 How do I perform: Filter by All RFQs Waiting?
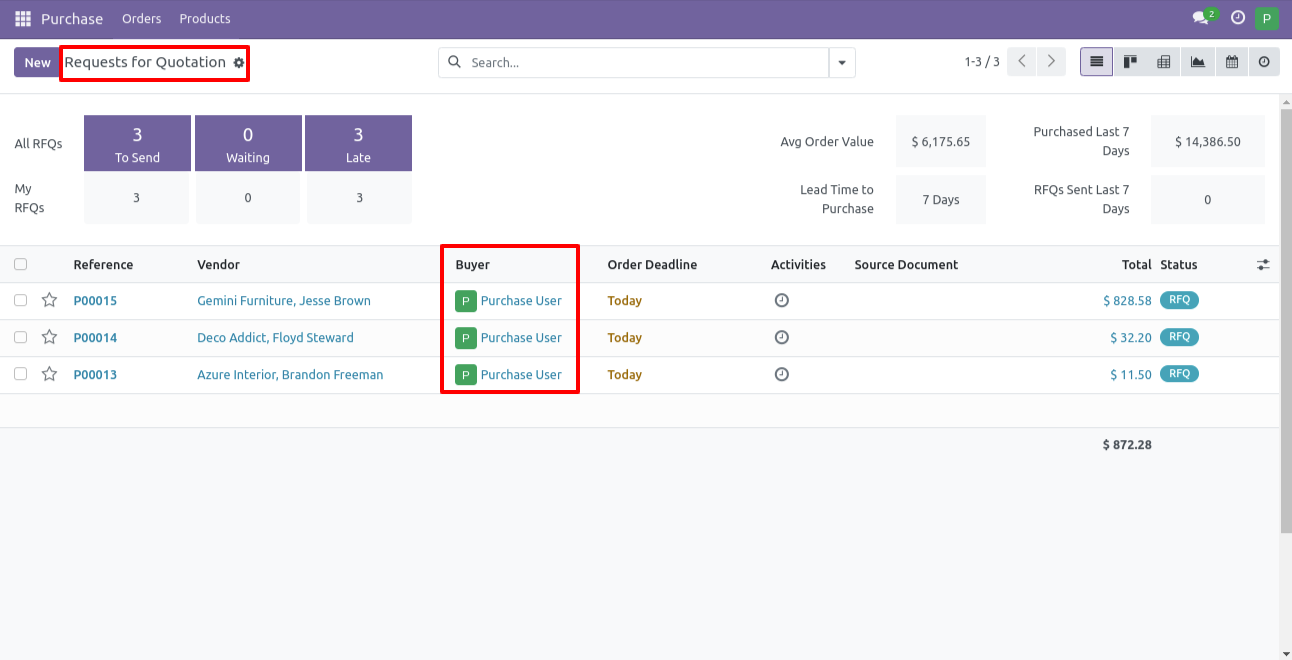(x=248, y=143)
